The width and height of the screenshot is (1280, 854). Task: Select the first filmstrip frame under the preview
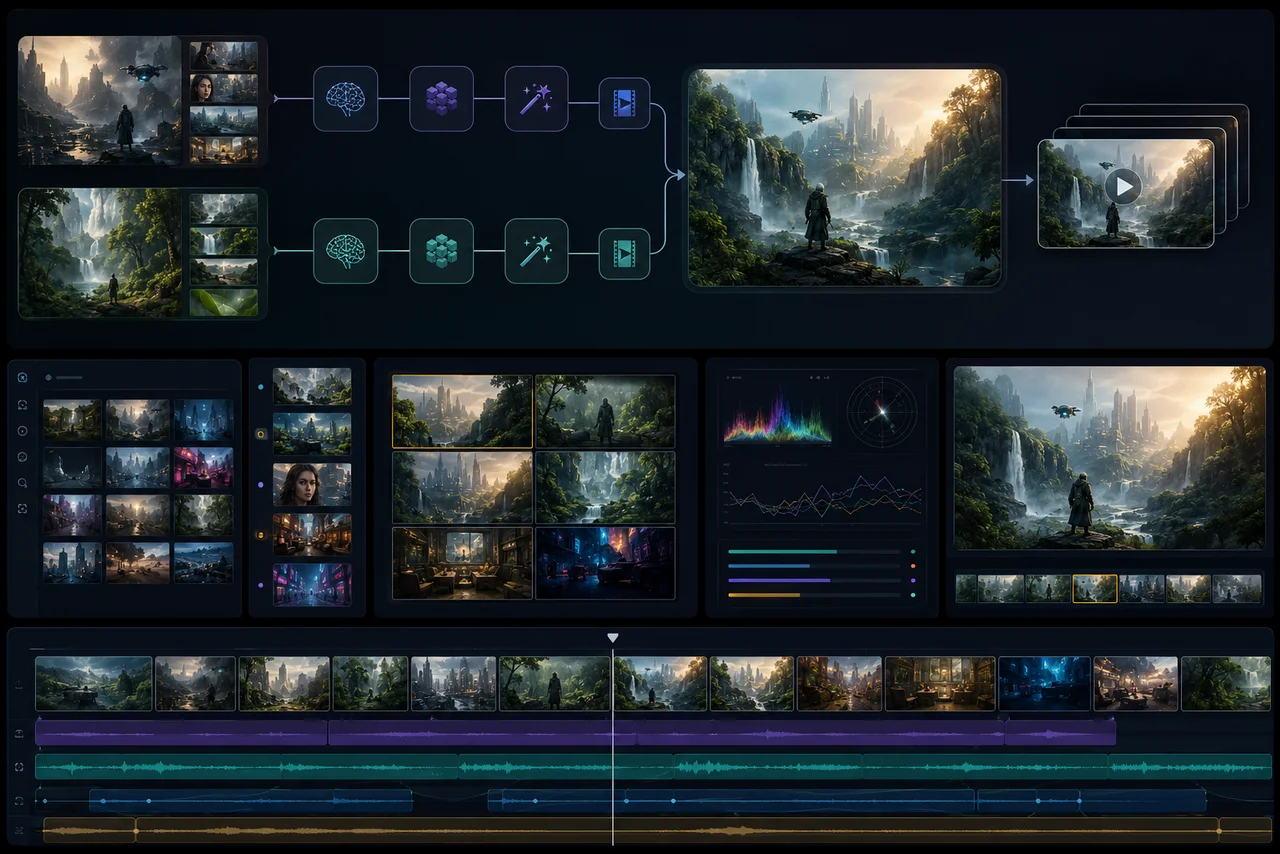click(966, 589)
